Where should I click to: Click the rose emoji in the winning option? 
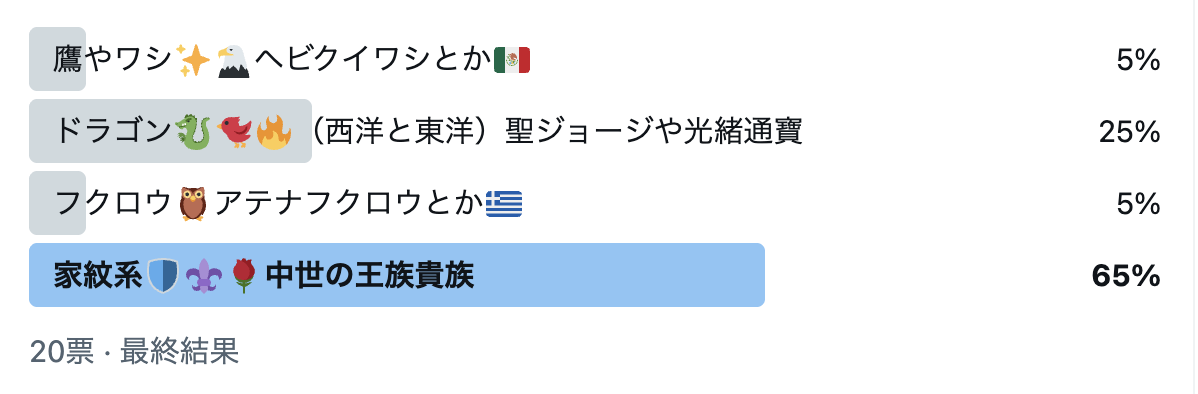(x=242, y=276)
